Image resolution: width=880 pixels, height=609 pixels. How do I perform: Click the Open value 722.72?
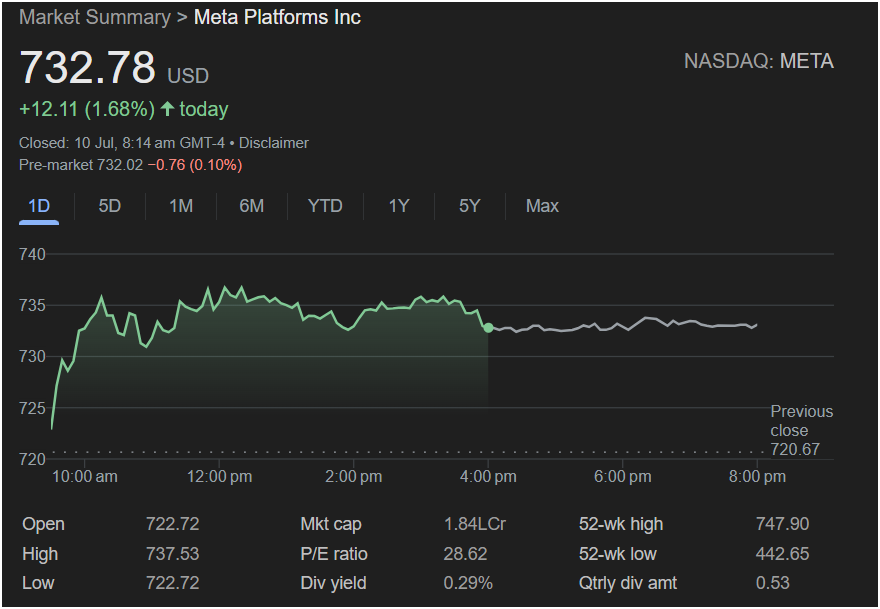click(172, 524)
